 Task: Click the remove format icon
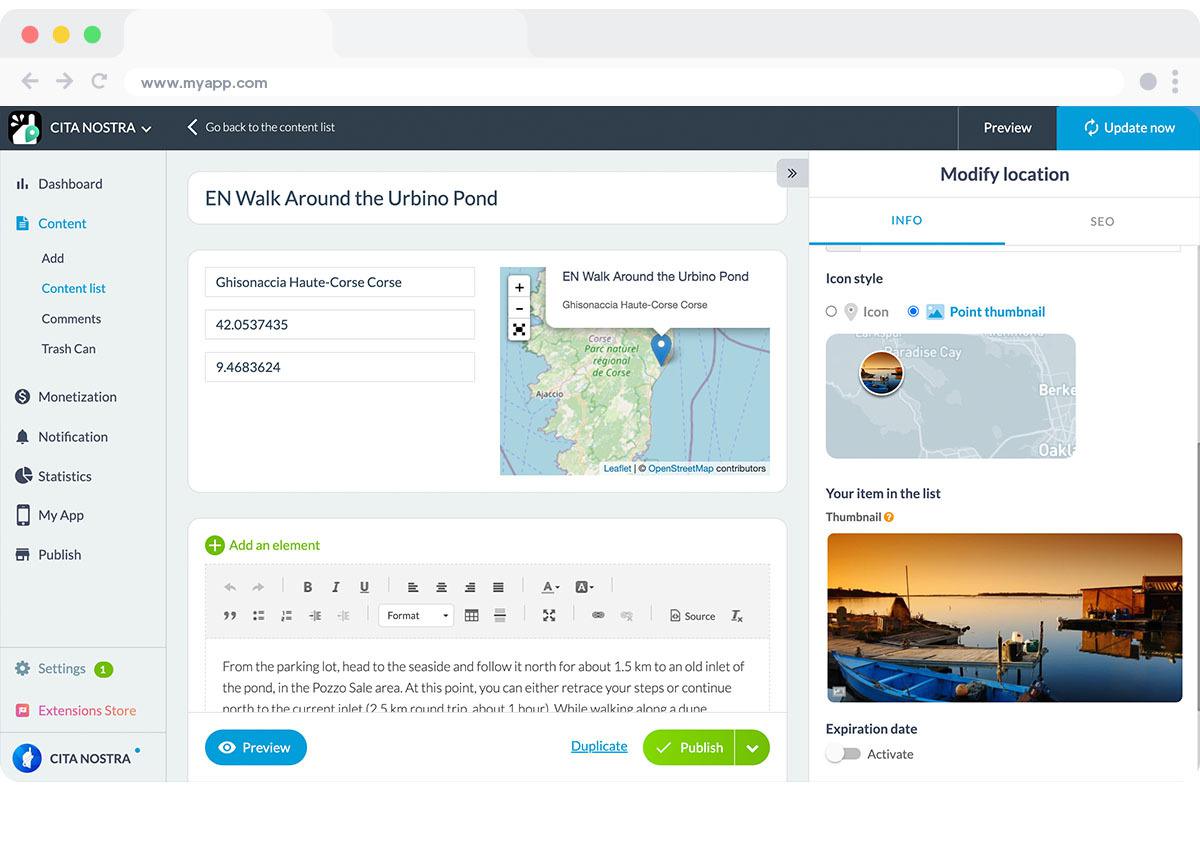tap(737, 616)
